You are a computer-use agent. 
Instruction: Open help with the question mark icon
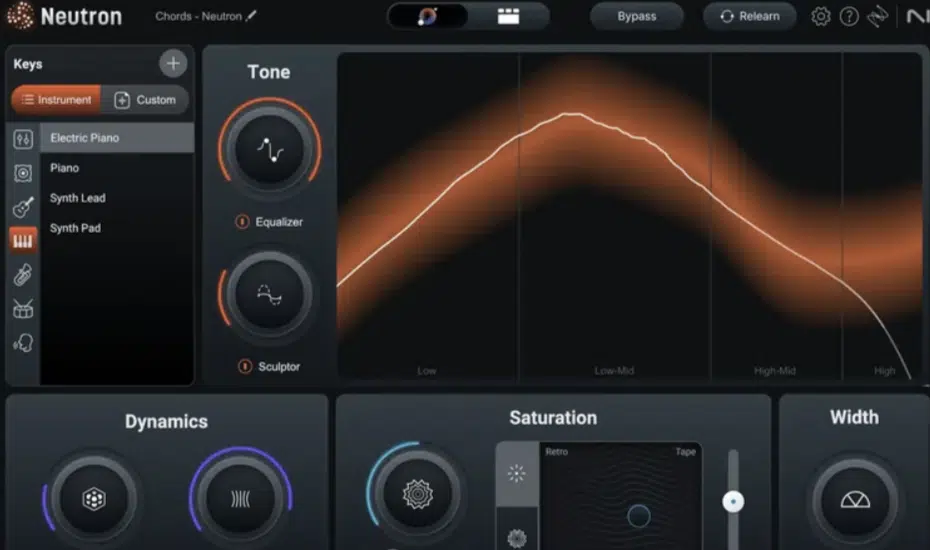click(x=849, y=16)
